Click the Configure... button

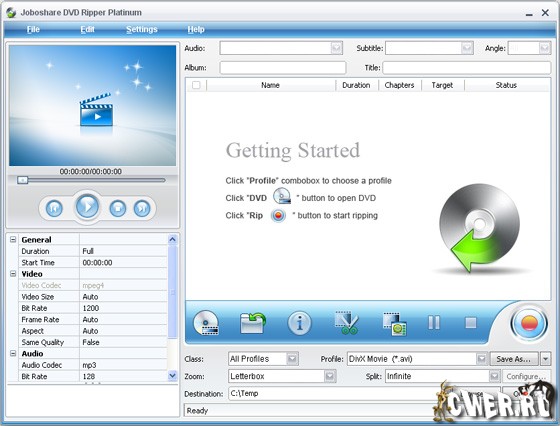pyautogui.click(x=526, y=376)
